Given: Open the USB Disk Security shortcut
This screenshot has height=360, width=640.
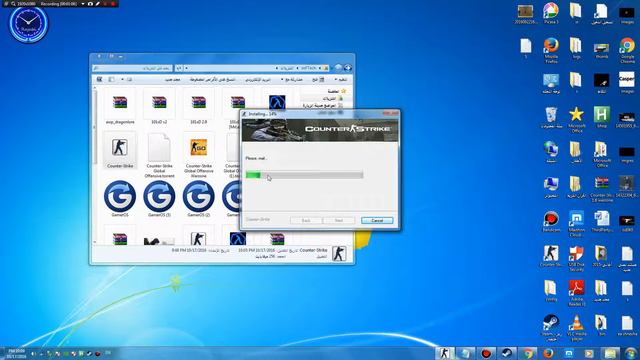Looking at the screenshot, I should pyautogui.click(x=576, y=258).
